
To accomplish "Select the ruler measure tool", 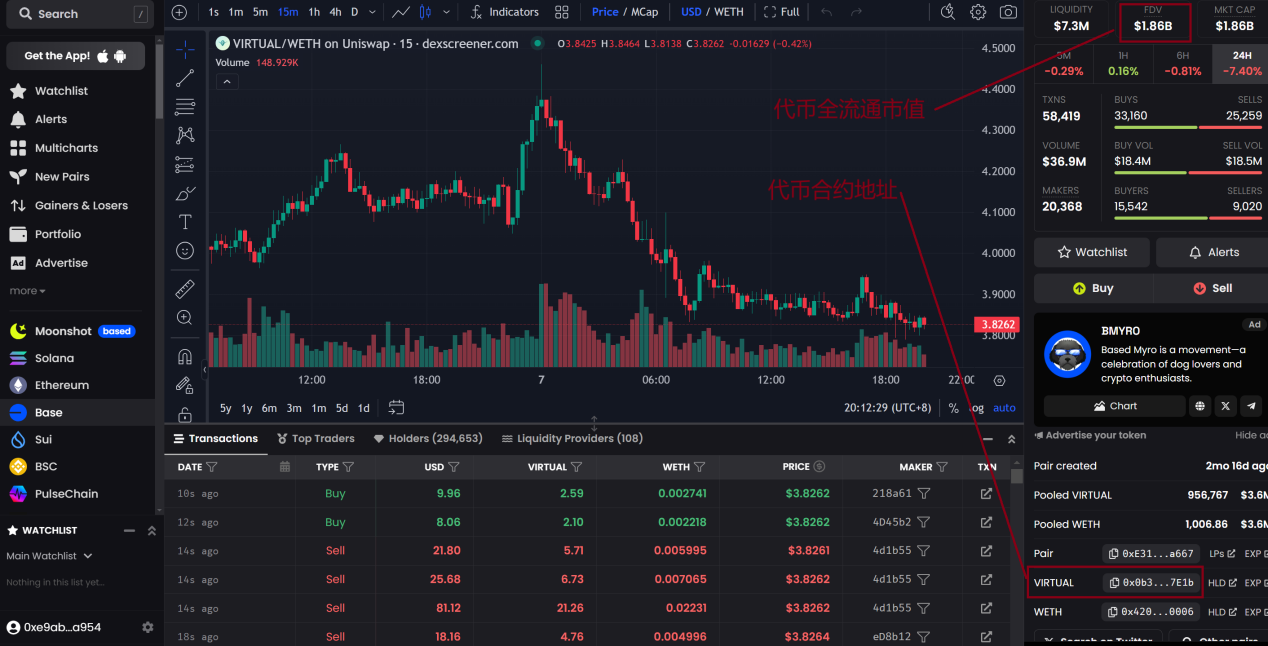I will pos(185,289).
